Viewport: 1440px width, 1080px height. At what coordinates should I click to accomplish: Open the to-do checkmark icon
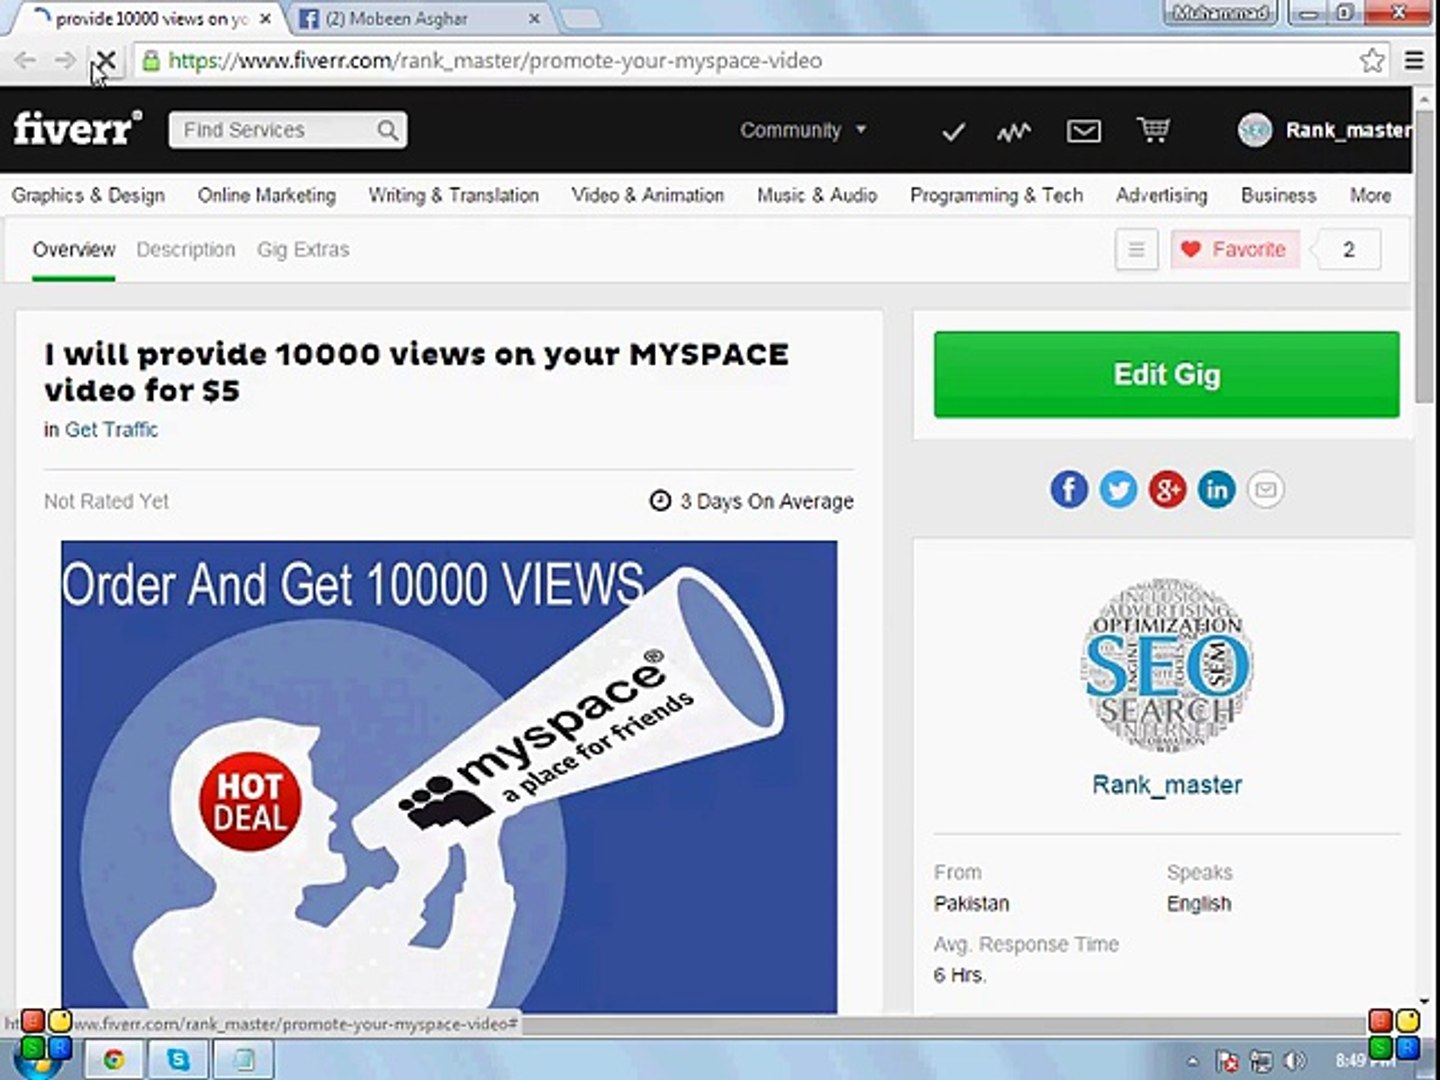tap(953, 131)
